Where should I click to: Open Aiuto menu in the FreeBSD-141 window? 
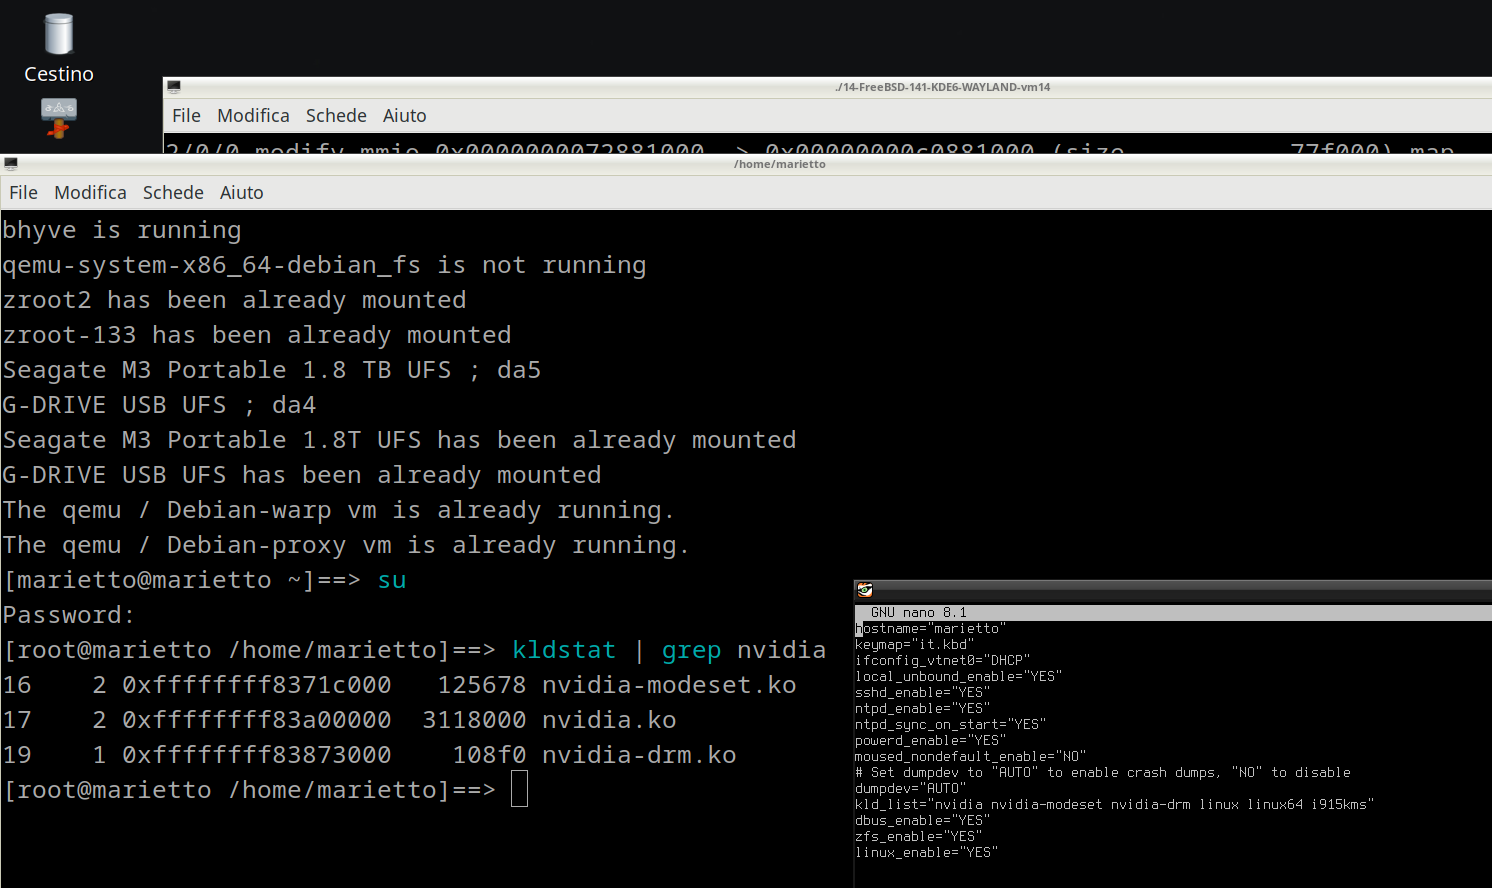coord(404,115)
